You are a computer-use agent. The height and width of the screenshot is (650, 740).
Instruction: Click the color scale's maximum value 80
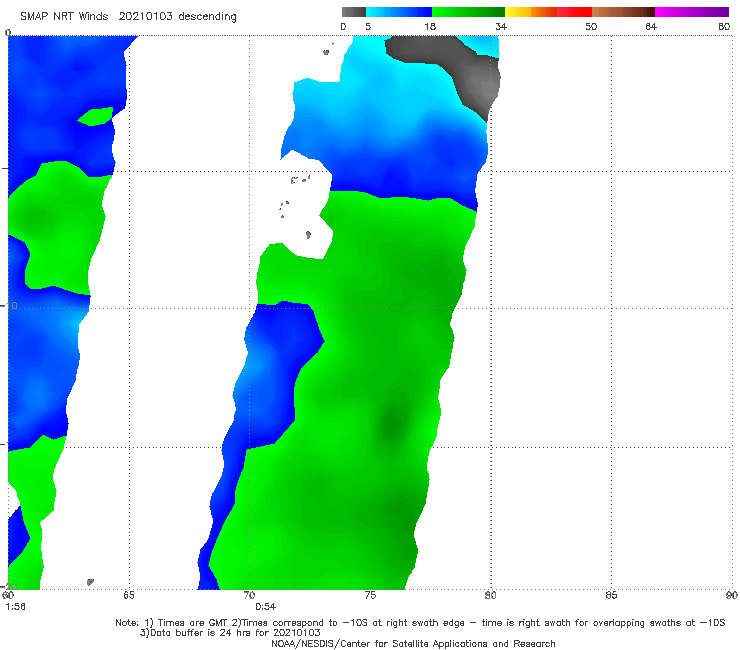click(x=724, y=27)
